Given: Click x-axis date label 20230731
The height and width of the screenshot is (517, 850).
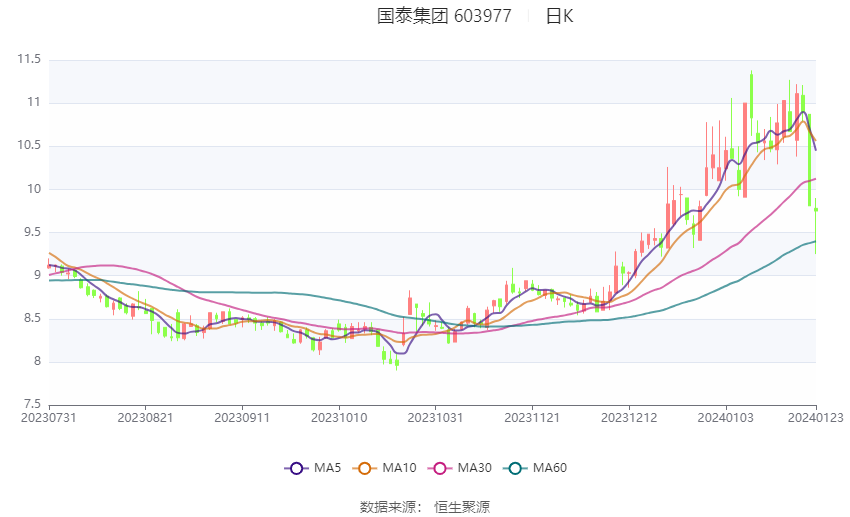Looking at the screenshot, I should tap(49, 418).
